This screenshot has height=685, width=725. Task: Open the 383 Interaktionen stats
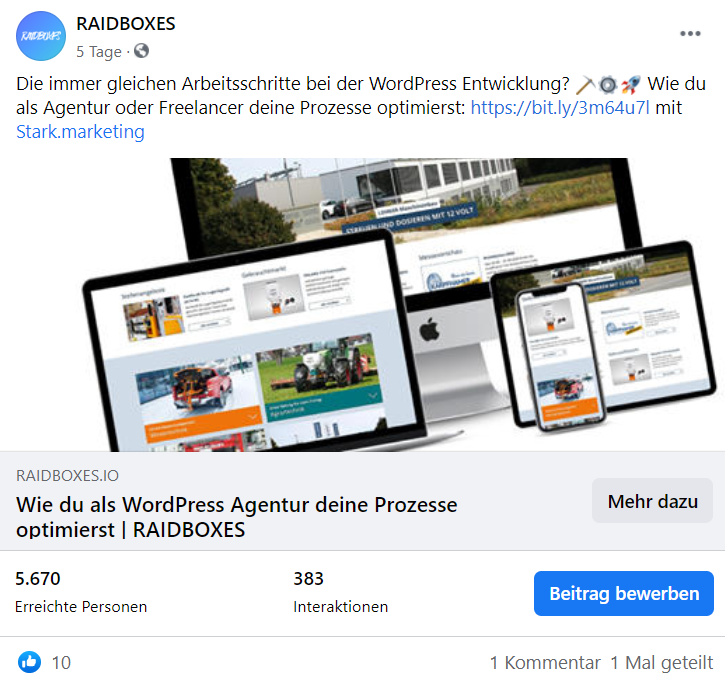341,592
